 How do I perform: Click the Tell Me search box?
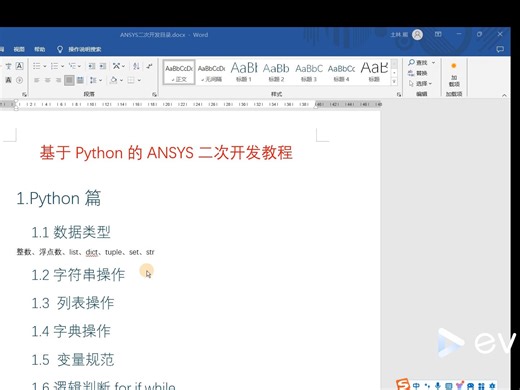pyautogui.click(x=79, y=49)
